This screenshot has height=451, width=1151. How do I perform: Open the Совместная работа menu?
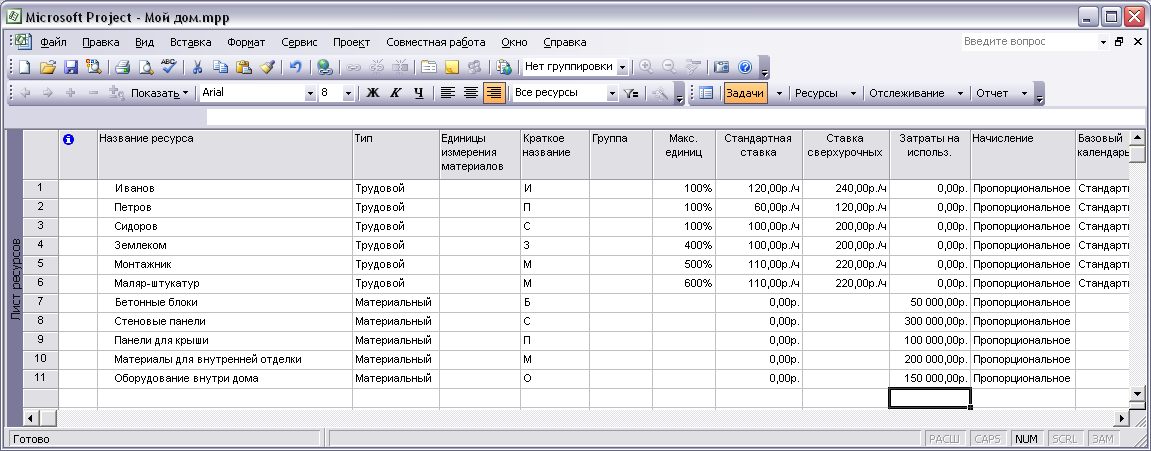click(435, 43)
